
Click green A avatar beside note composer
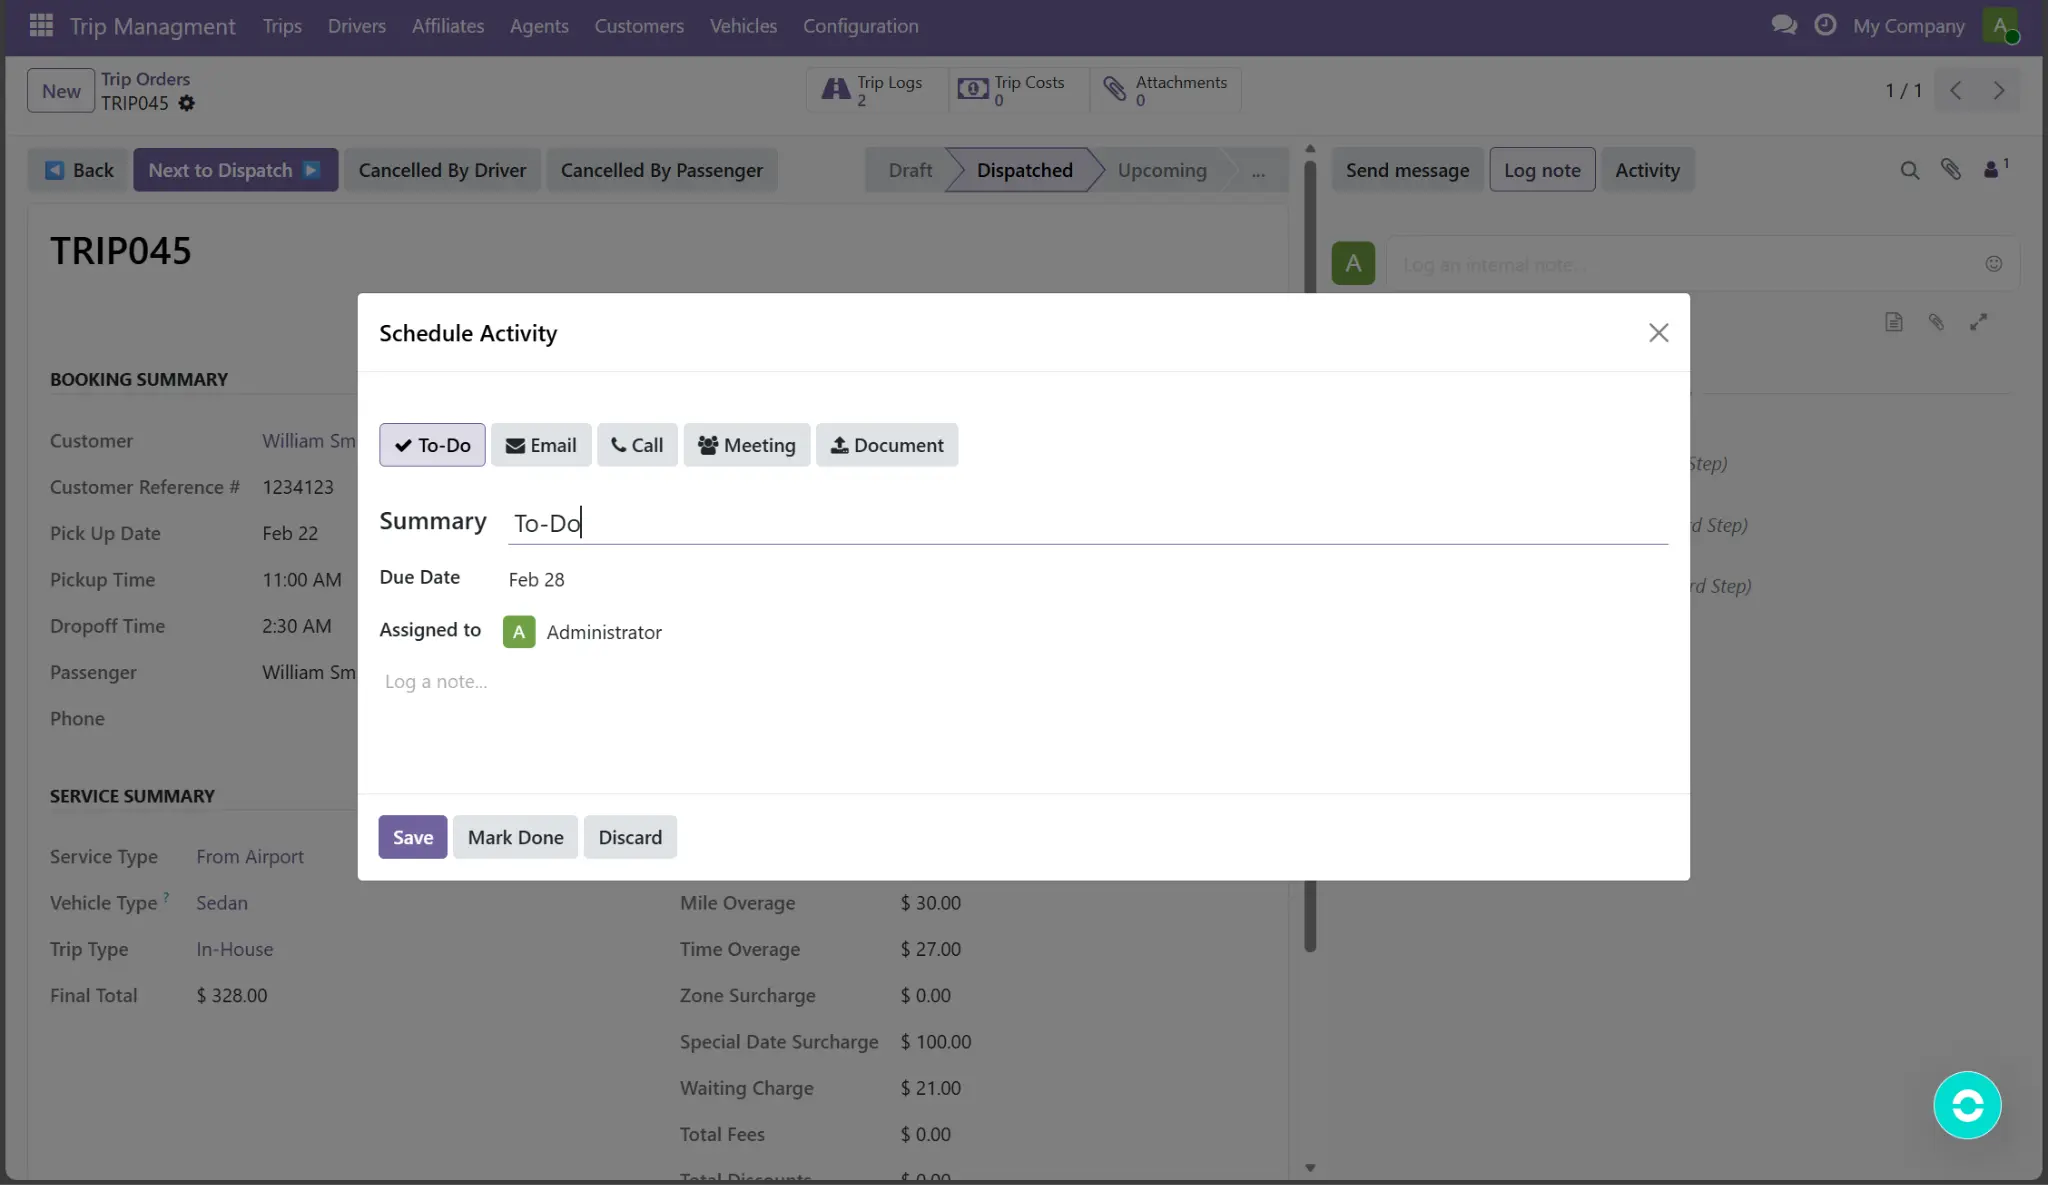tap(1353, 263)
